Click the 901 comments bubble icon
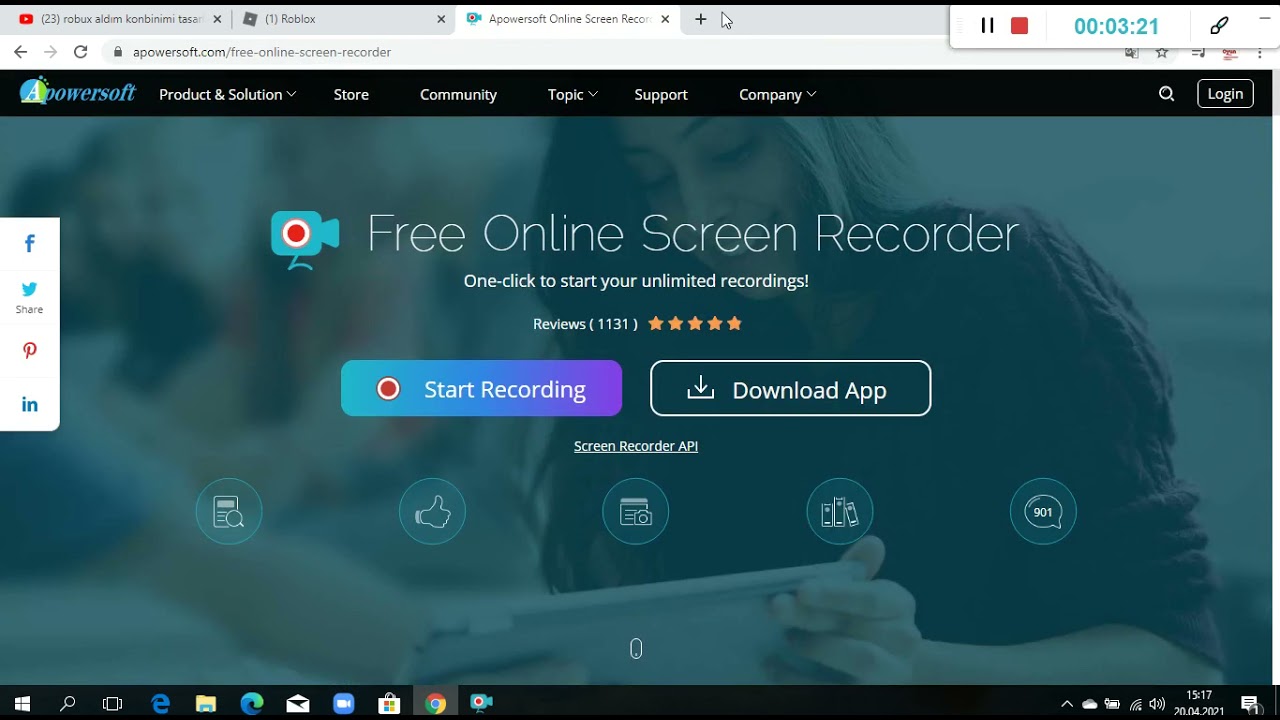 (1043, 512)
